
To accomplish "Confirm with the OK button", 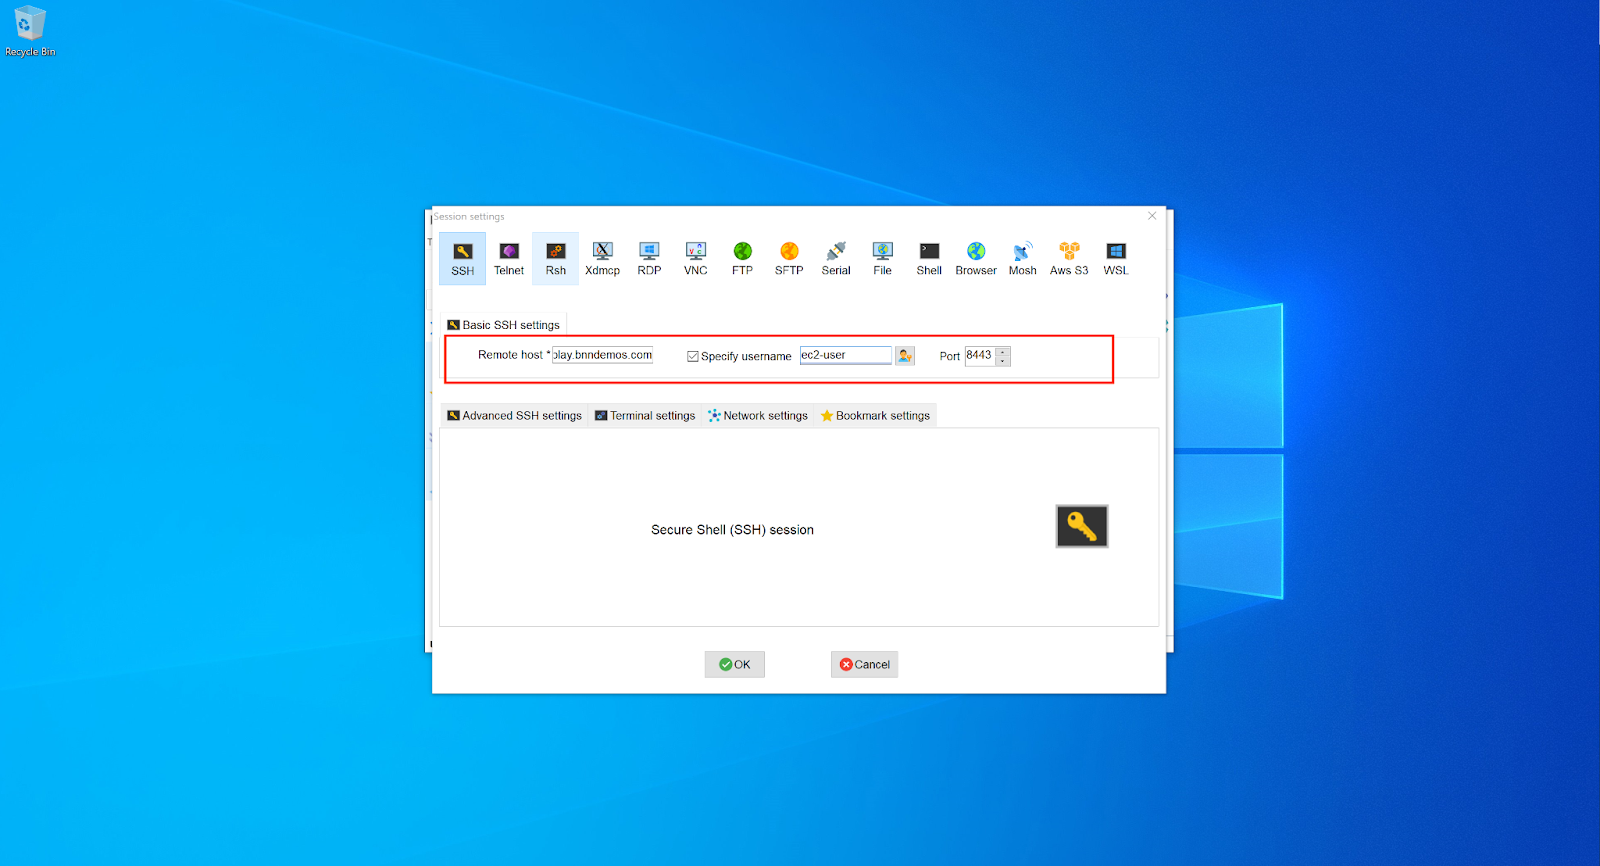I will click(x=735, y=664).
